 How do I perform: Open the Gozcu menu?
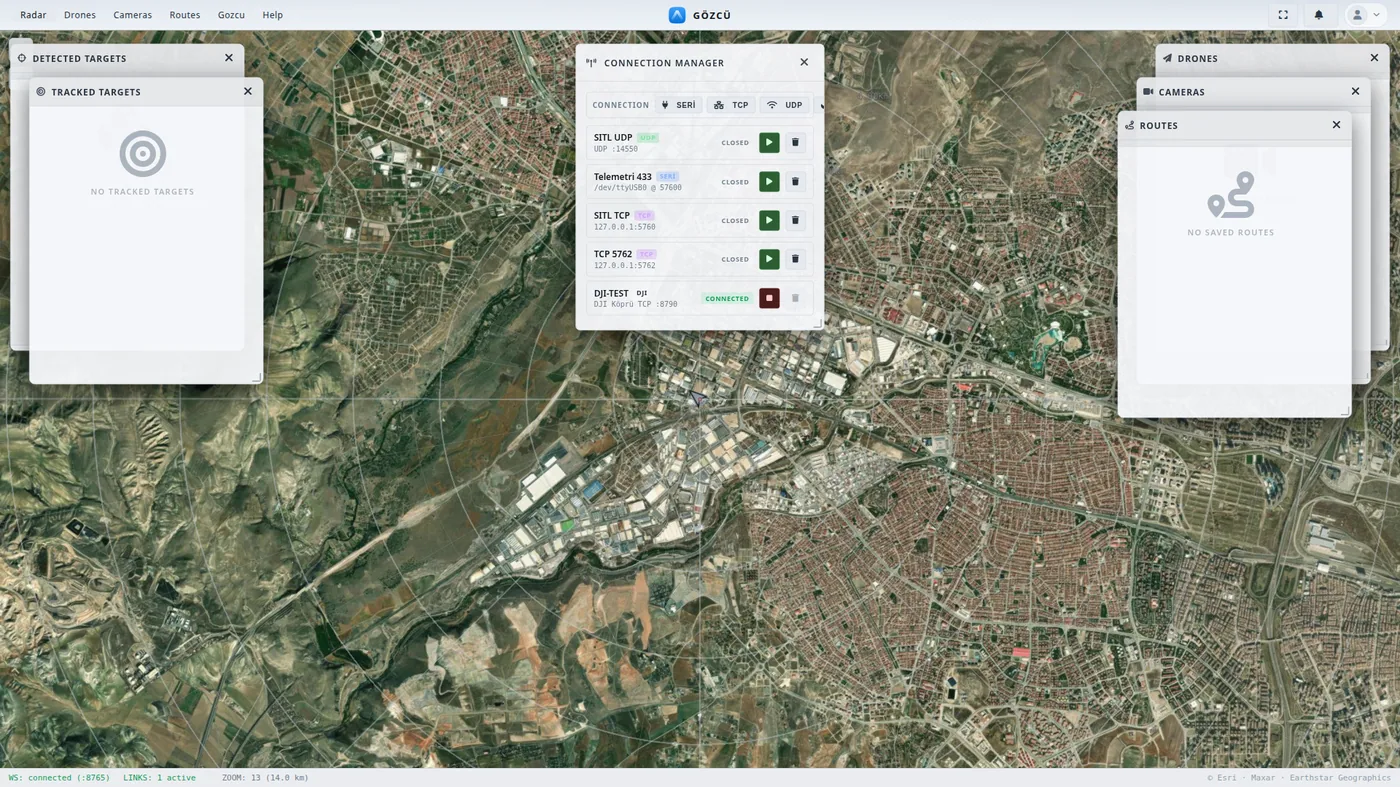click(231, 15)
